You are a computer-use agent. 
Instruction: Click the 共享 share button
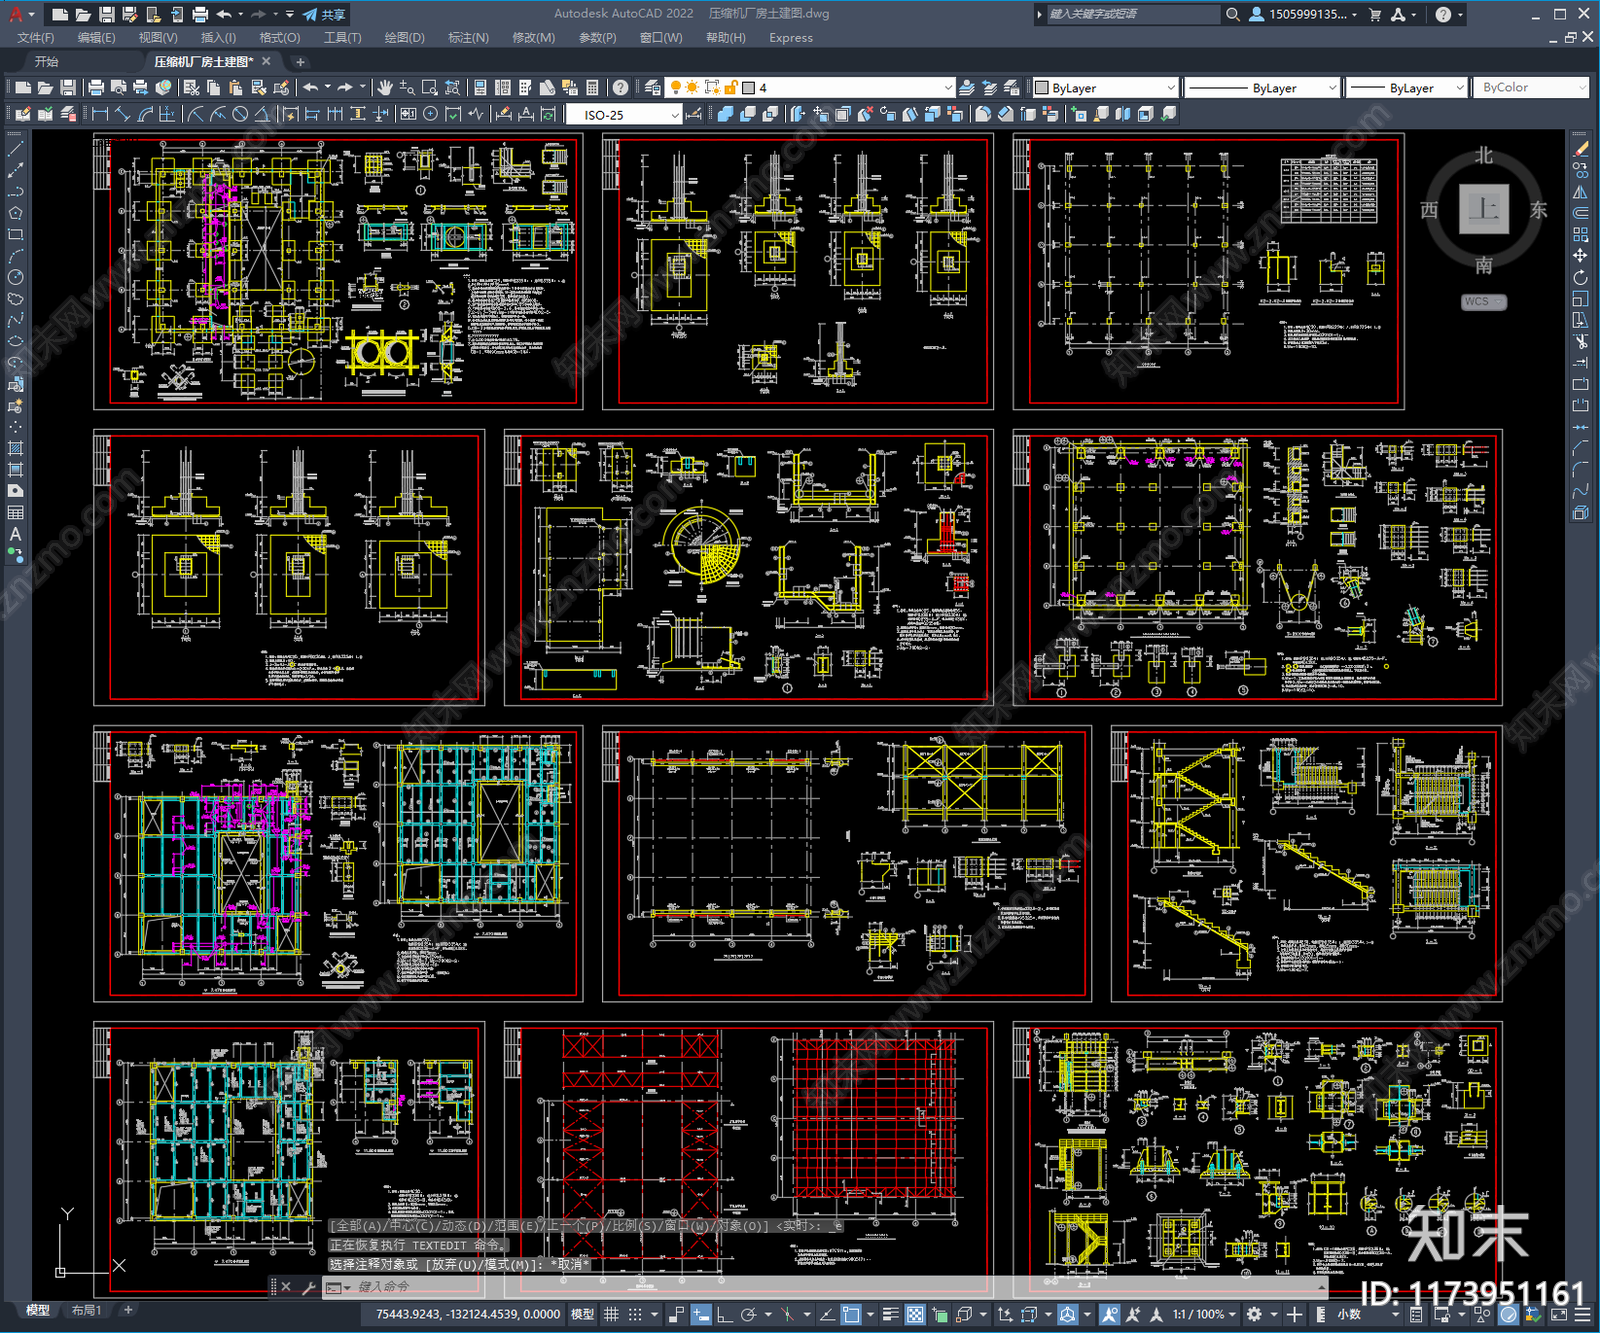coord(324,14)
